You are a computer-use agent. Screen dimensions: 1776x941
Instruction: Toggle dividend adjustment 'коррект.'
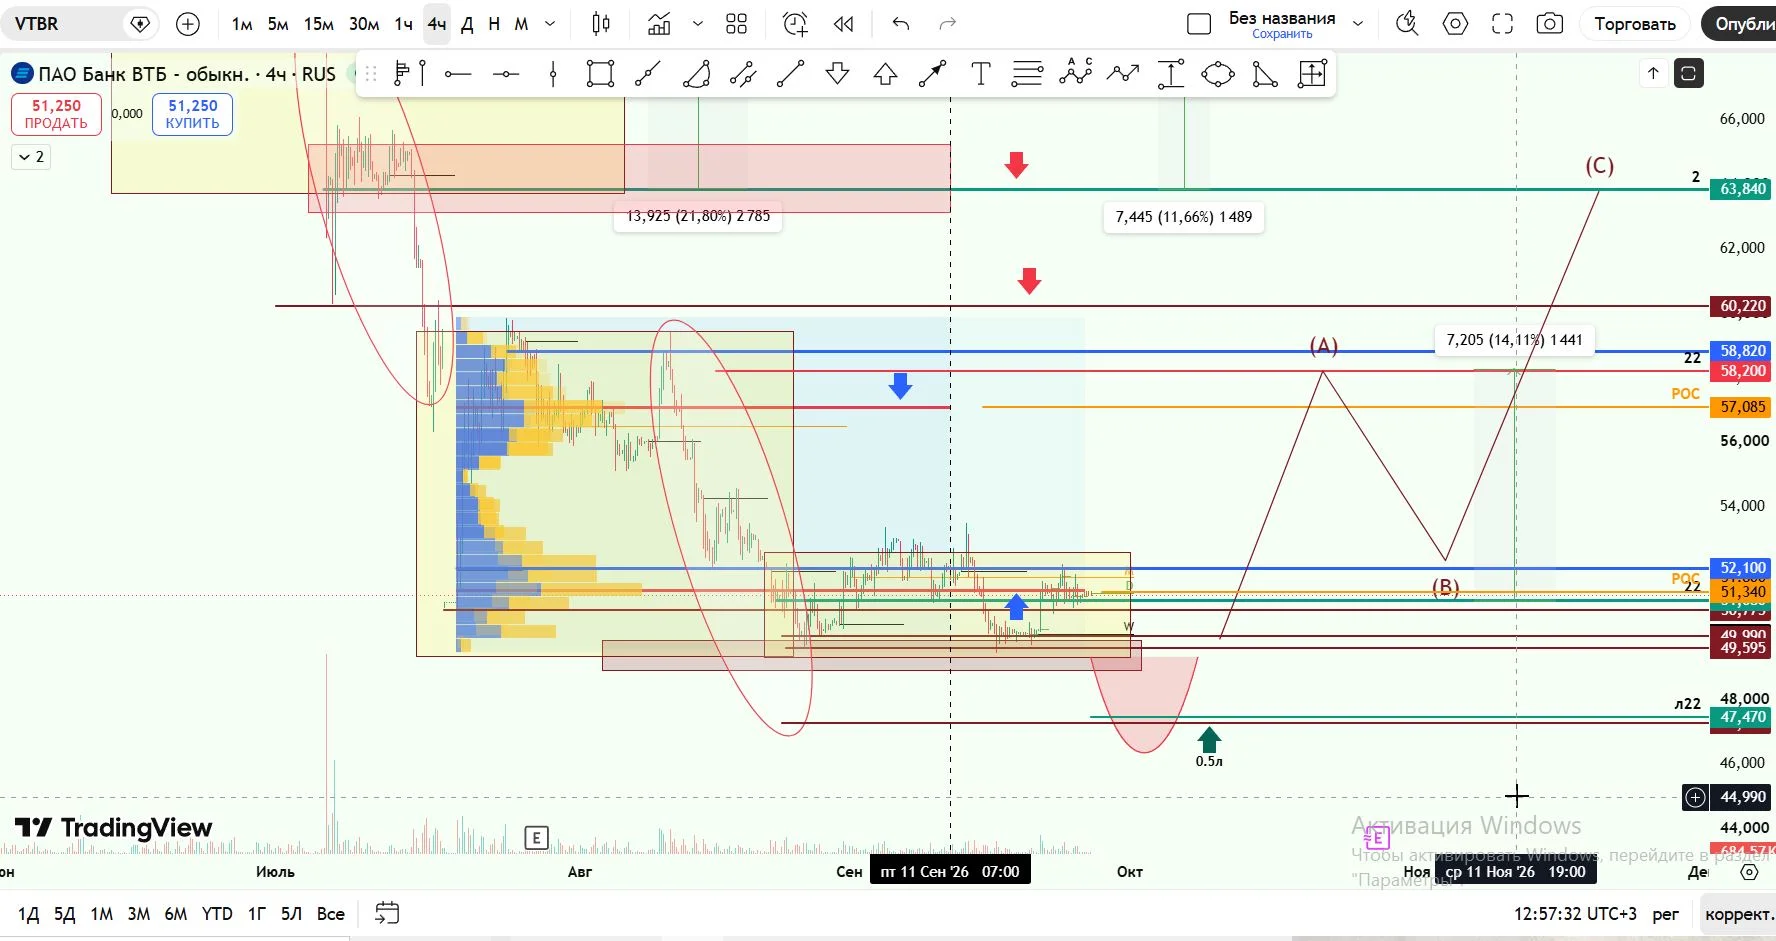pos(1738,914)
